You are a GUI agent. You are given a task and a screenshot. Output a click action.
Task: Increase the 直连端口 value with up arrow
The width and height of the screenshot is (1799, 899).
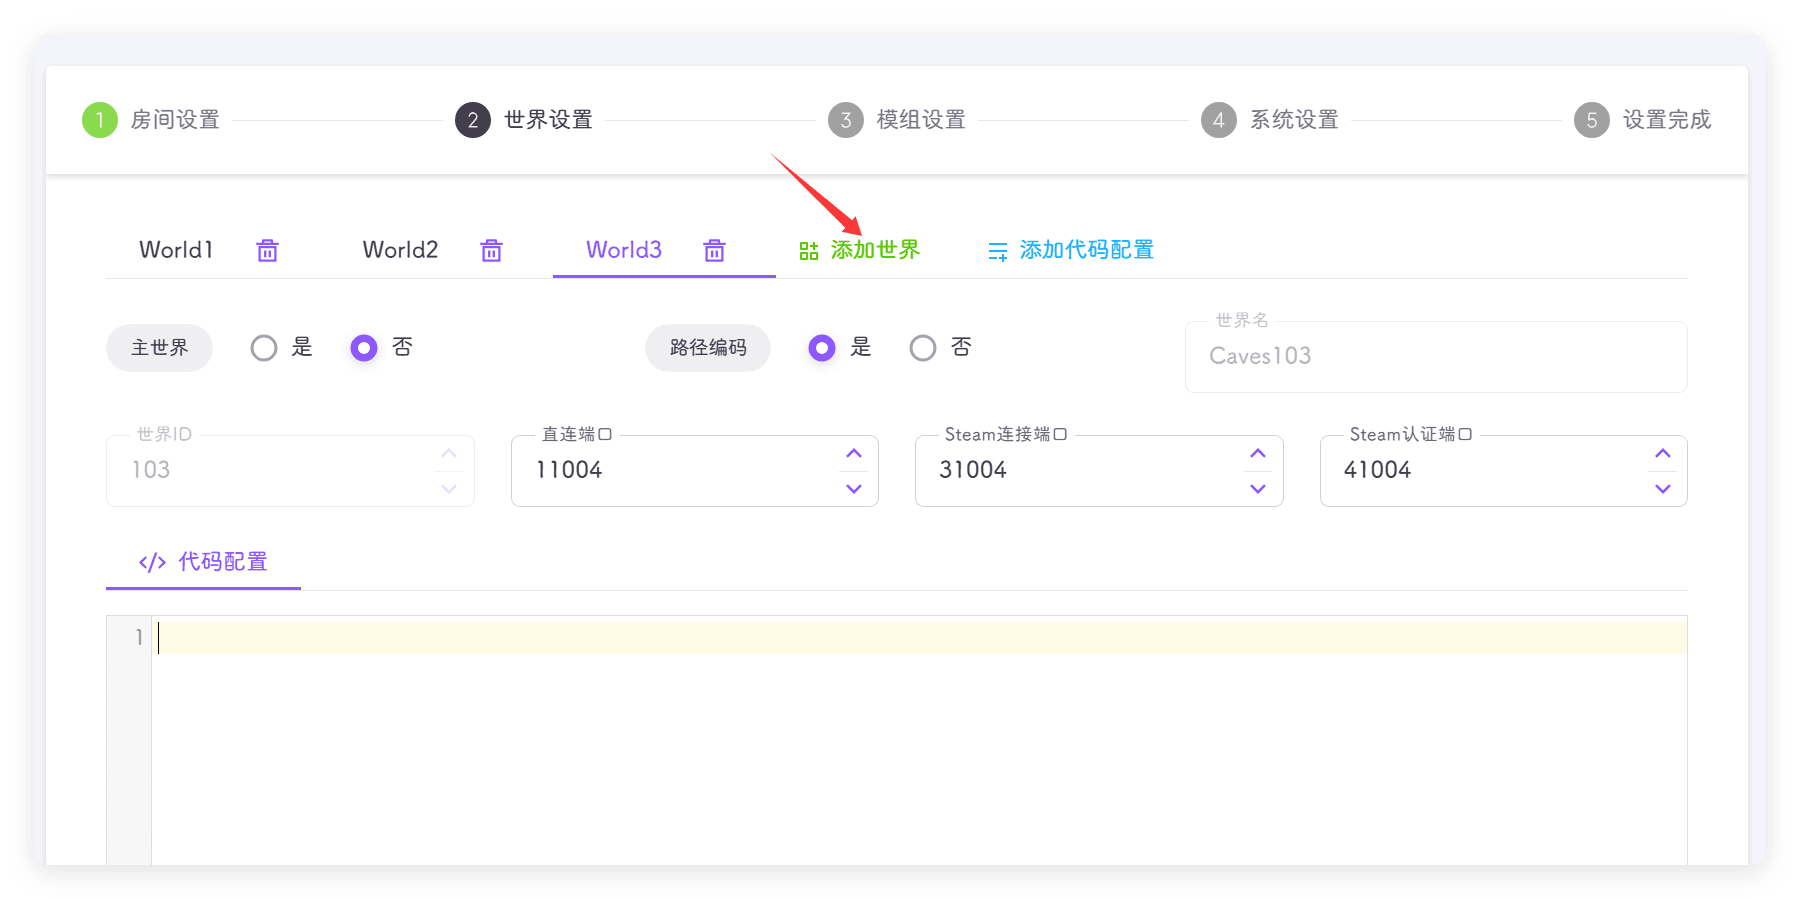coord(853,454)
